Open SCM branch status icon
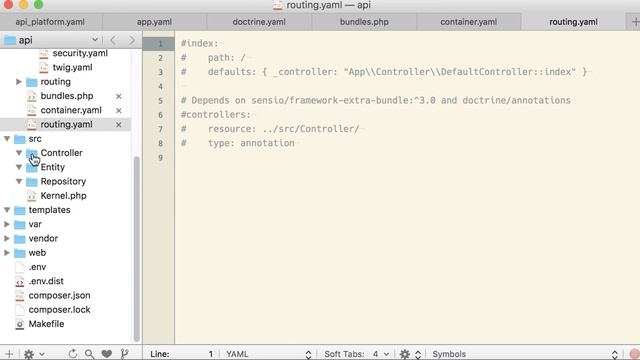Viewport: 640px width, 360px height. 124,354
